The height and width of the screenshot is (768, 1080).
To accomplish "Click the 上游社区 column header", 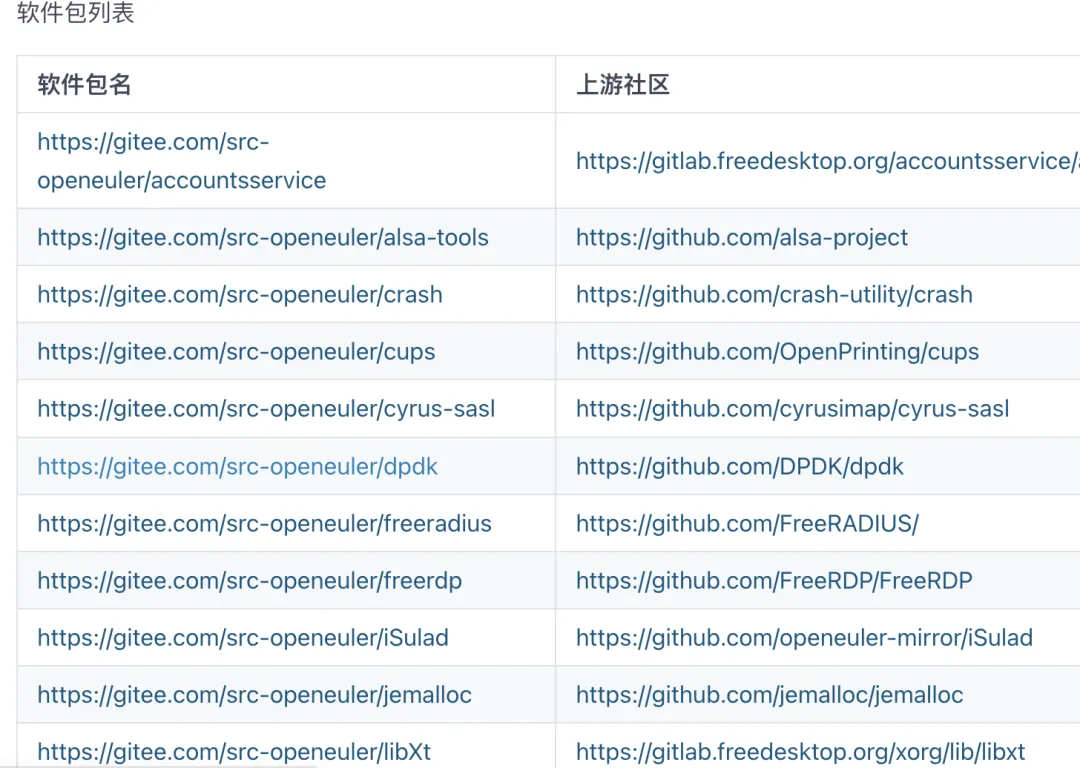I will 623,85.
